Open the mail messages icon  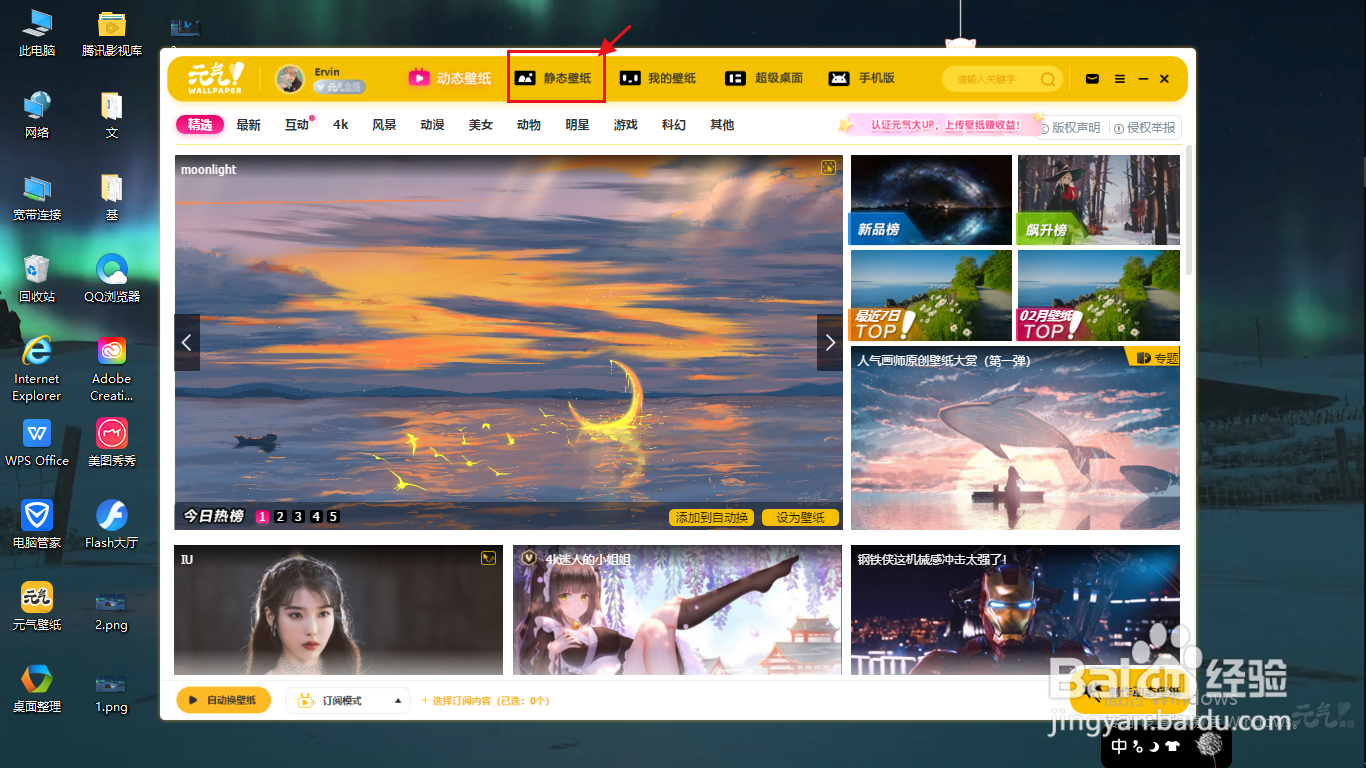point(1093,79)
